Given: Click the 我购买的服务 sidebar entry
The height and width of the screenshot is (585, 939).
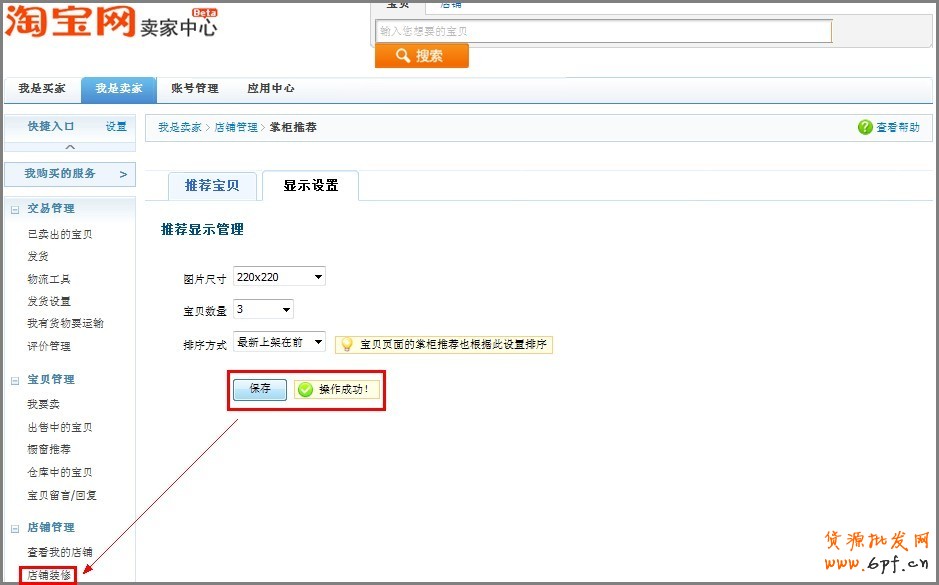Looking at the screenshot, I should [x=69, y=174].
